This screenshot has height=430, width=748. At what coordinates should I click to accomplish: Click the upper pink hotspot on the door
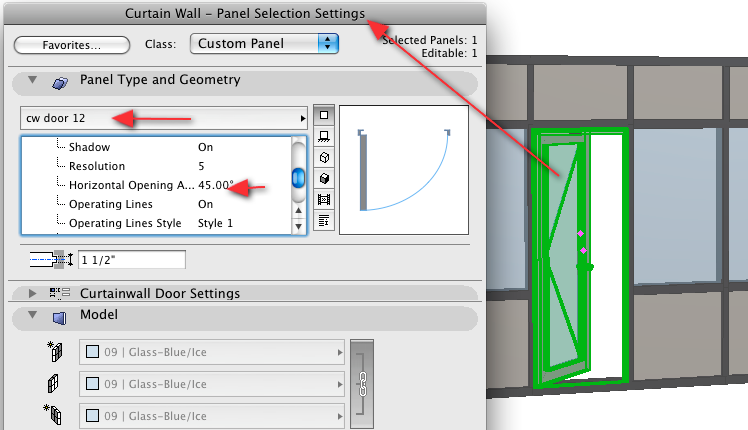click(x=581, y=233)
